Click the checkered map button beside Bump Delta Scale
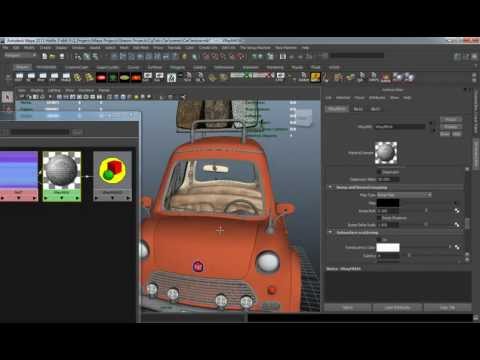 click(457, 225)
